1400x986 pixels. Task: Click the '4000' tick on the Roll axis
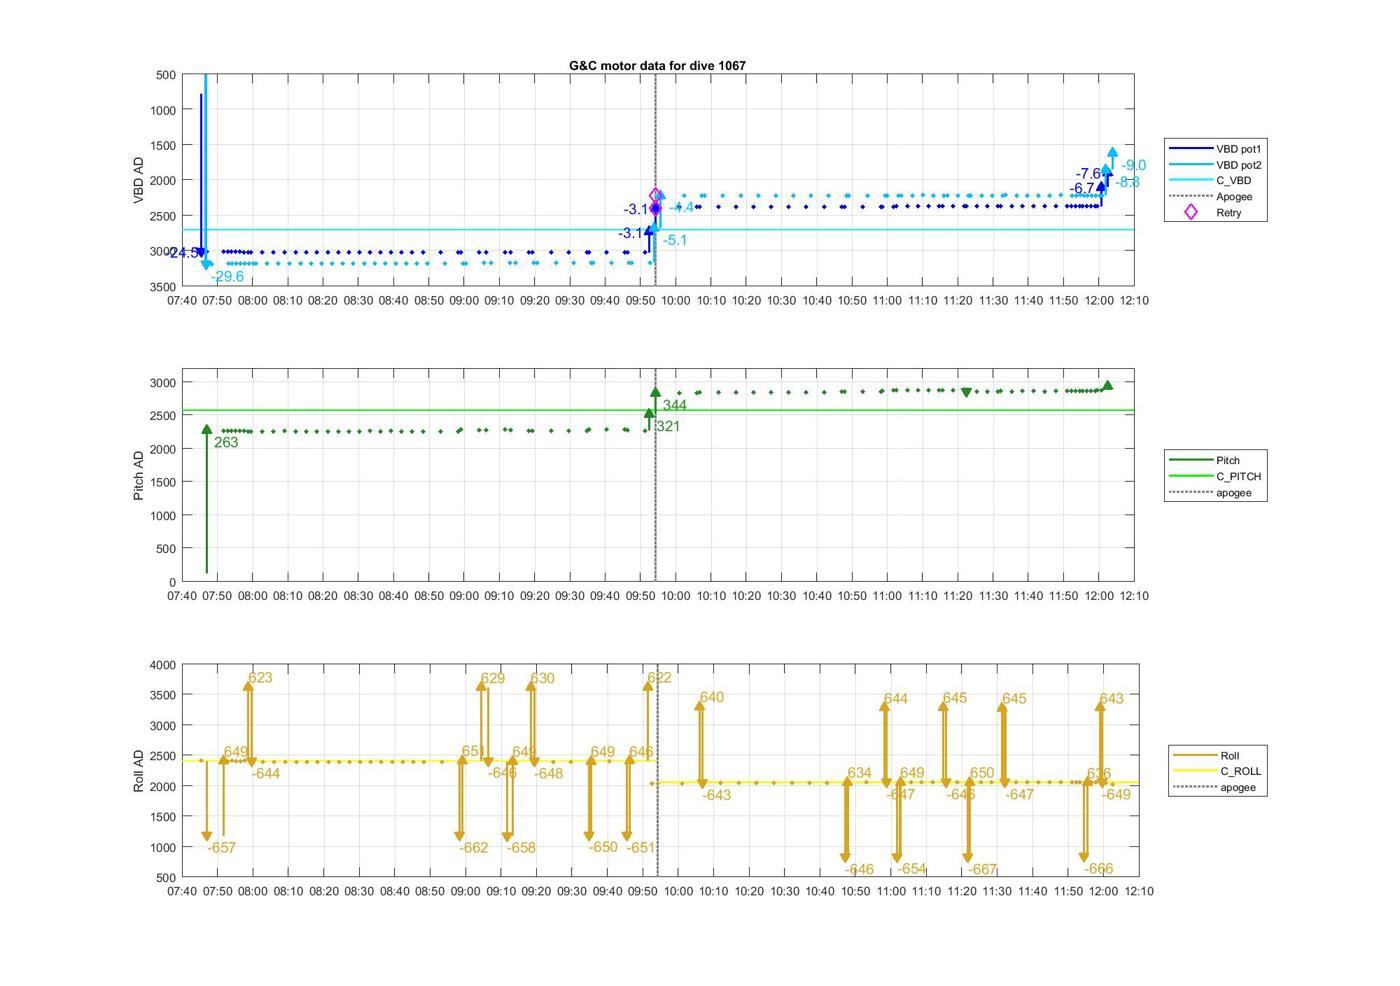click(x=162, y=665)
